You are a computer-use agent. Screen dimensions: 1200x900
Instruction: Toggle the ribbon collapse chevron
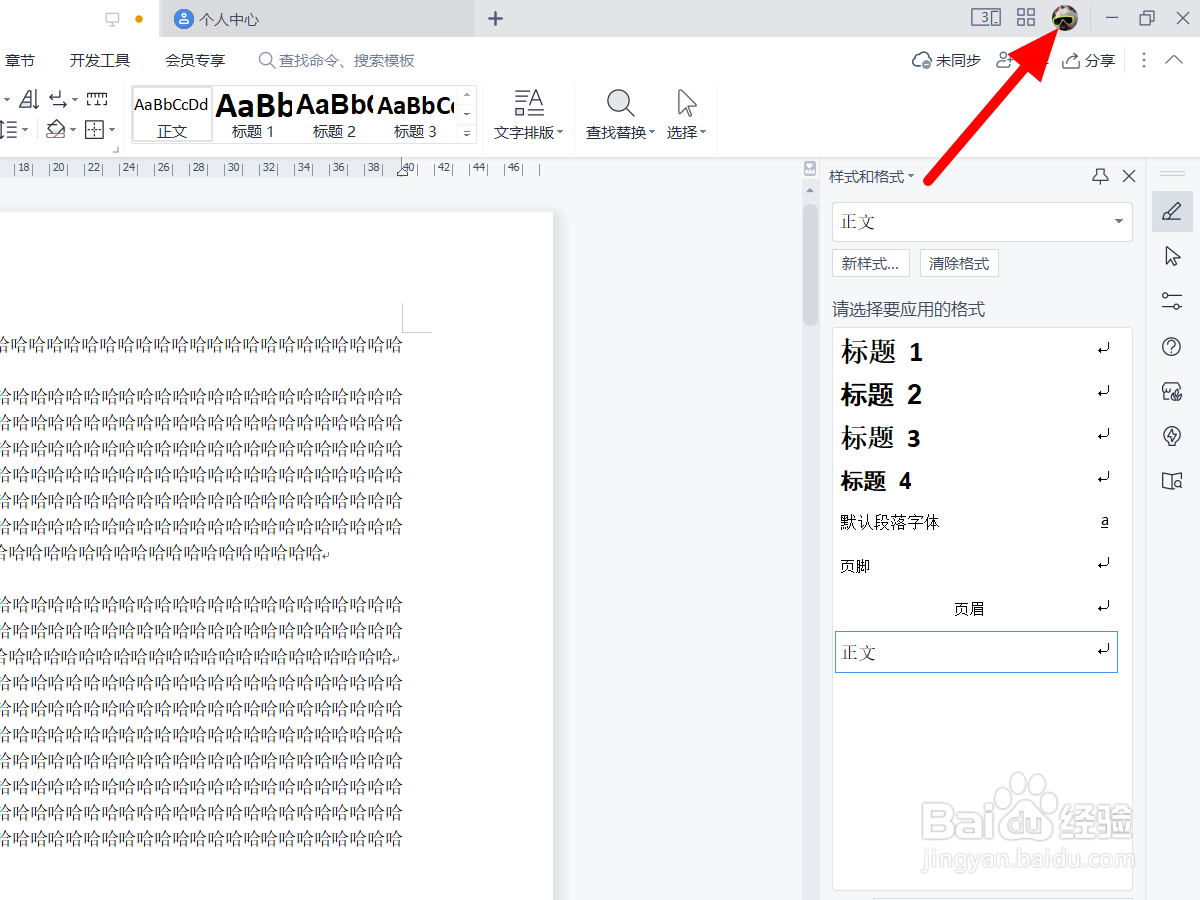(x=1175, y=60)
